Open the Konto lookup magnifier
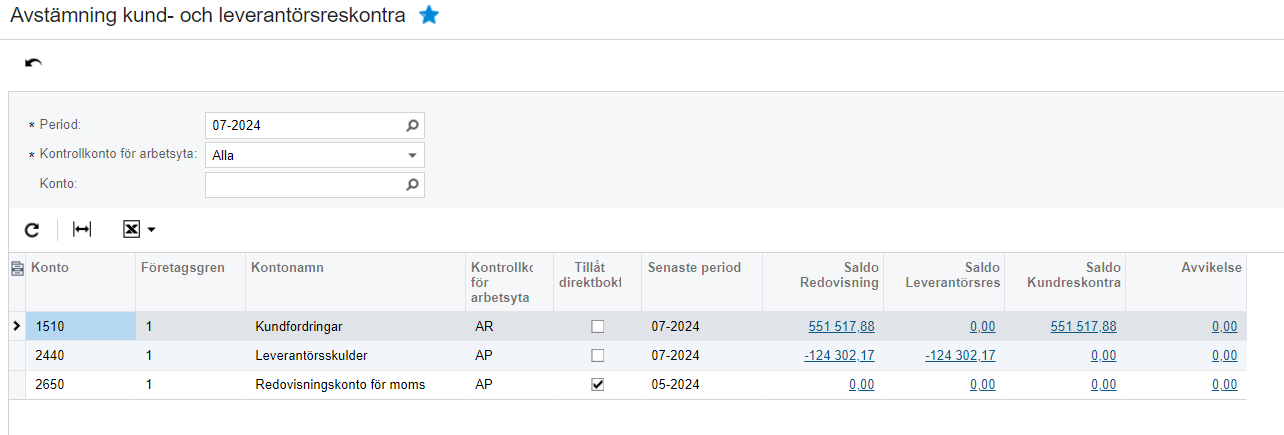The width and height of the screenshot is (1284, 435). 412,185
